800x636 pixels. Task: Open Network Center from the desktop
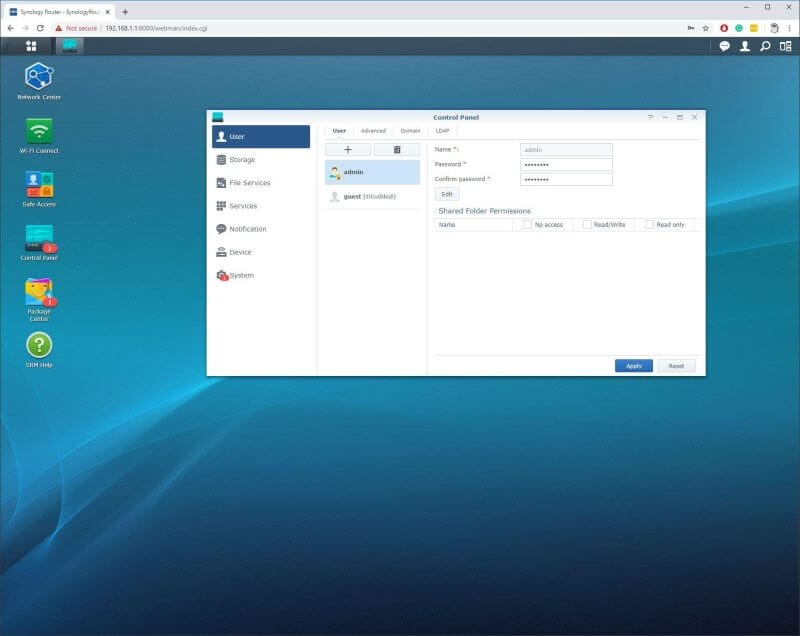point(40,78)
